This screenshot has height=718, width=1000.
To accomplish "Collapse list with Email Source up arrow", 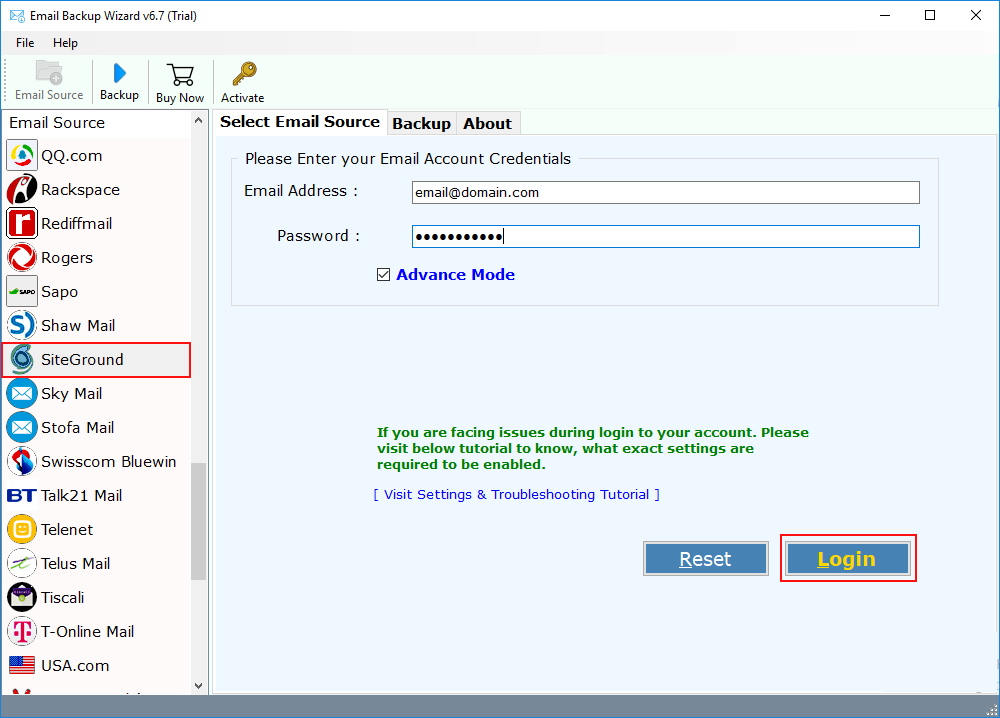I will tap(198, 121).
